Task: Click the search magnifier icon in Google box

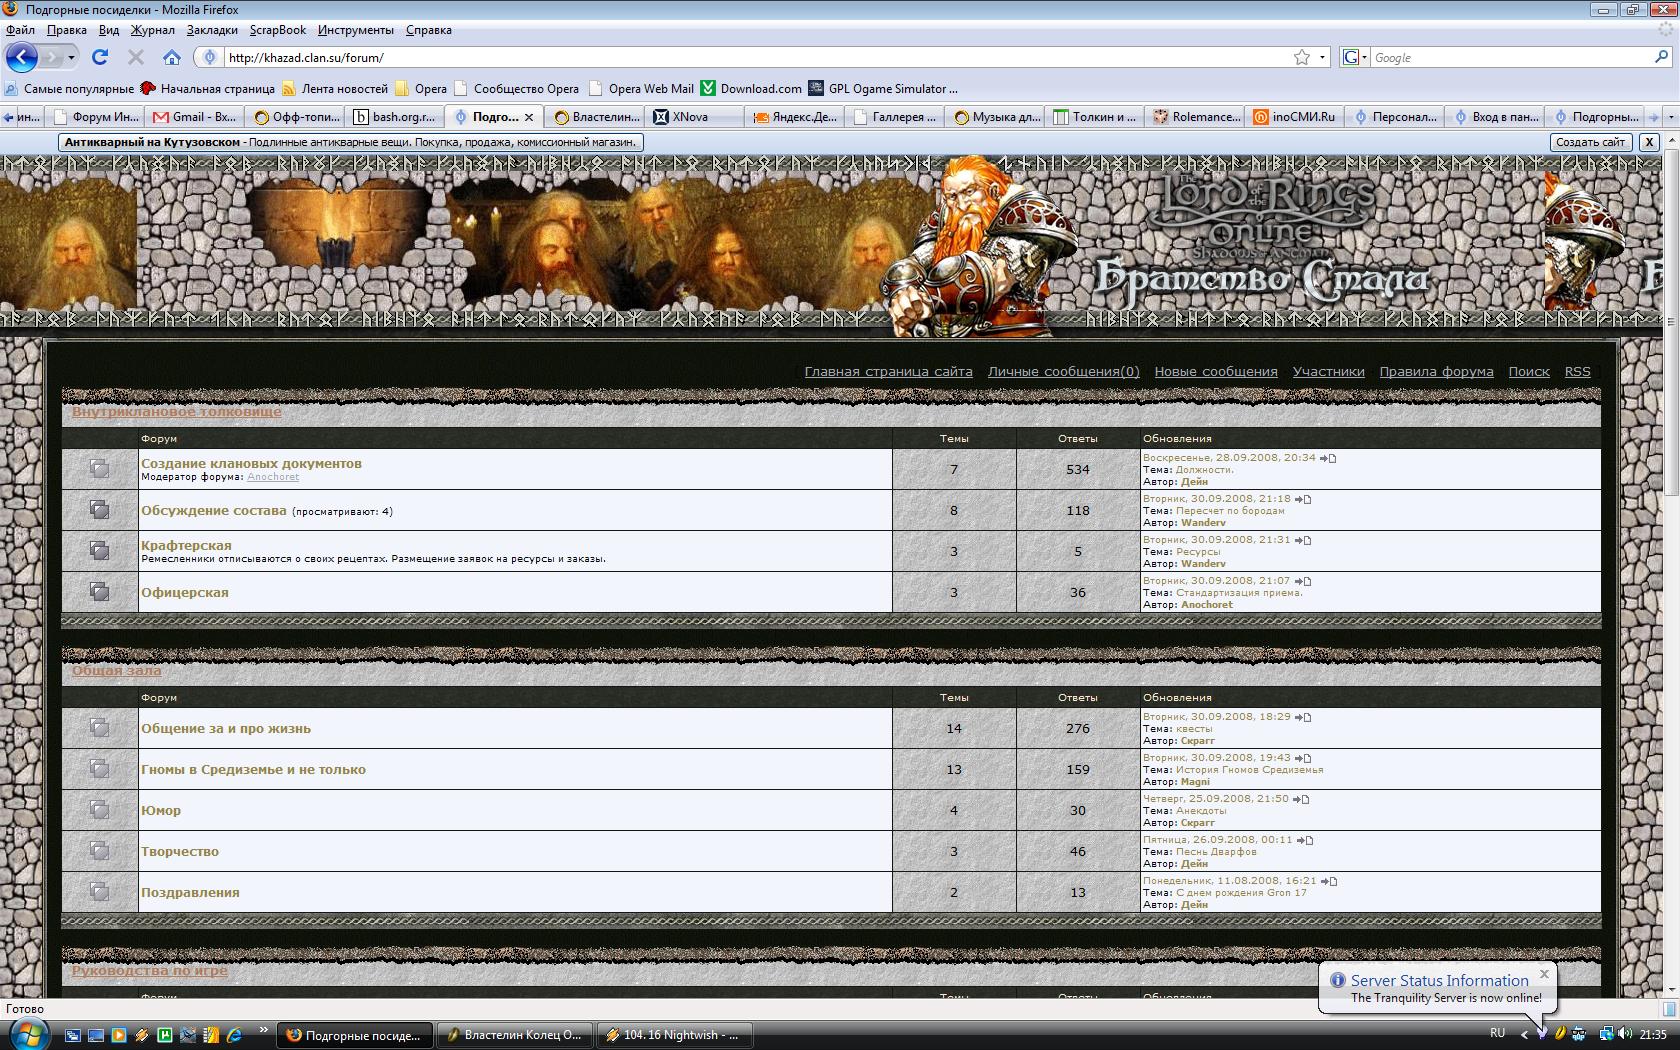Action: 1662,57
